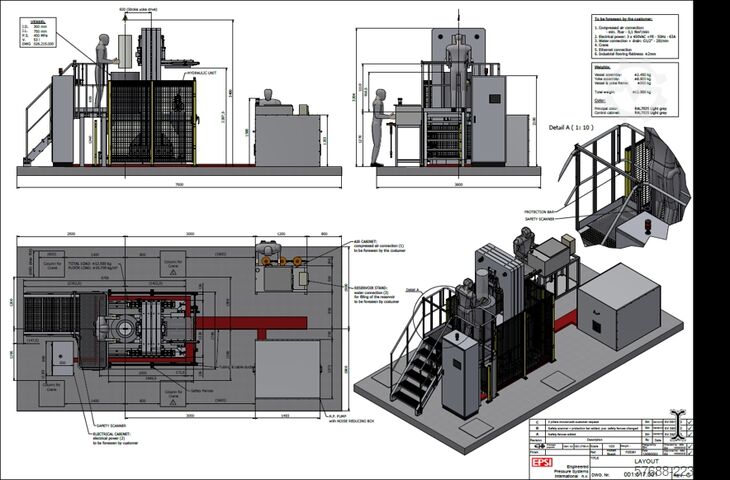Click the orange air cabinet valves in plan view

tap(281, 261)
